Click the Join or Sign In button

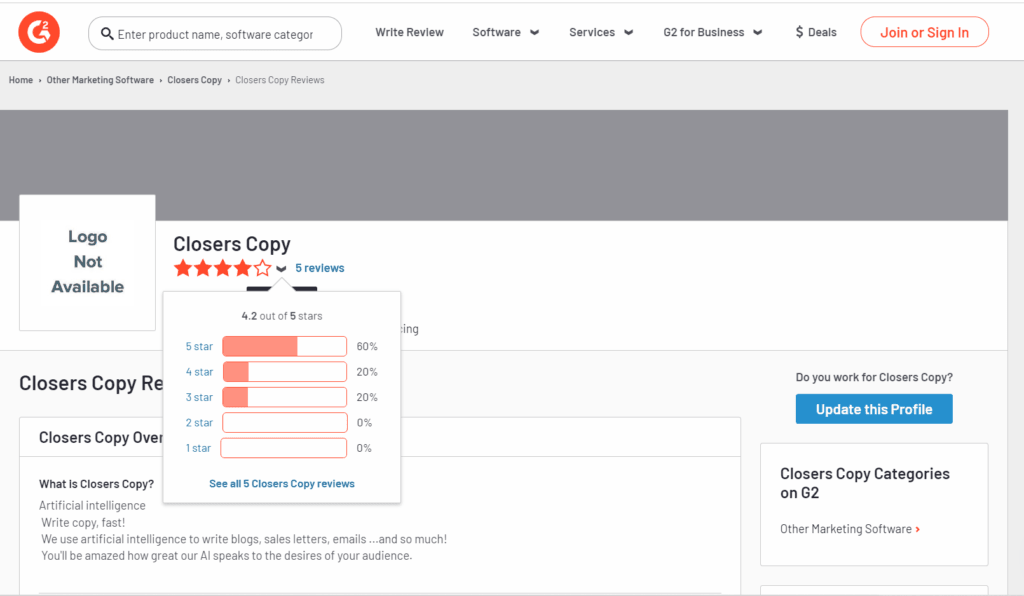(x=924, y=32)
